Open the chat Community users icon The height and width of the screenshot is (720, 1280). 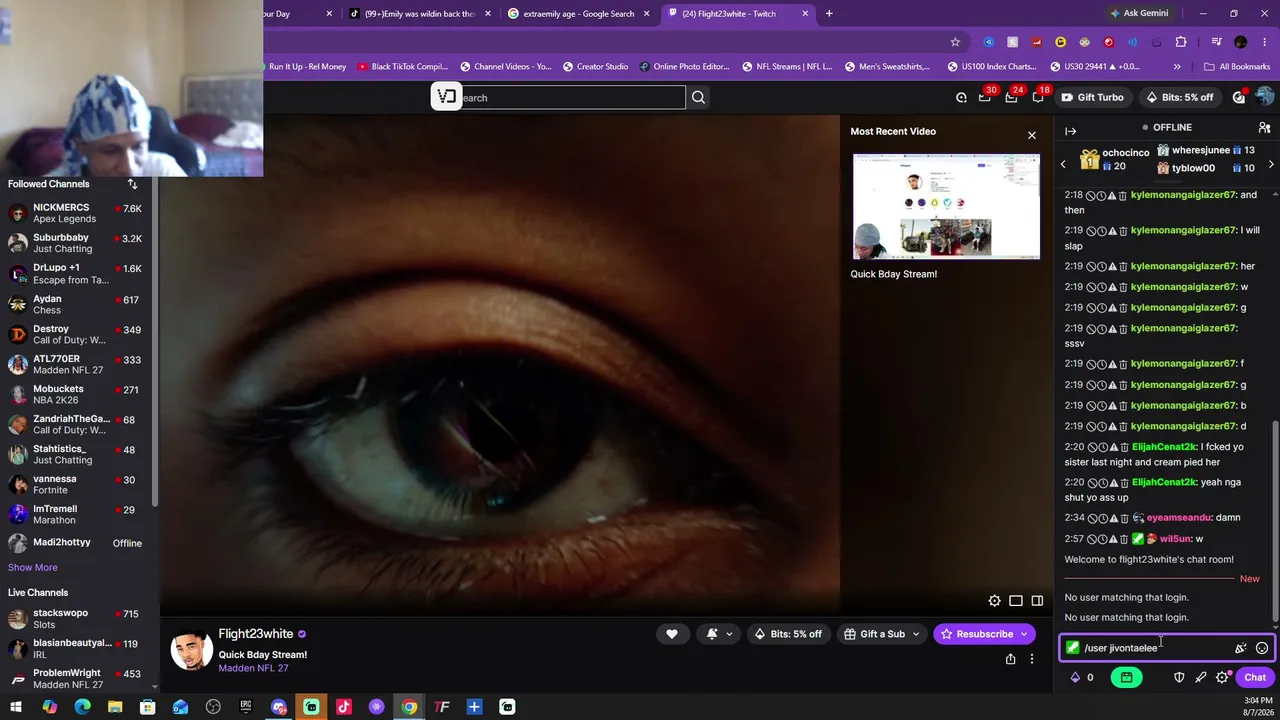[1264, 128]
